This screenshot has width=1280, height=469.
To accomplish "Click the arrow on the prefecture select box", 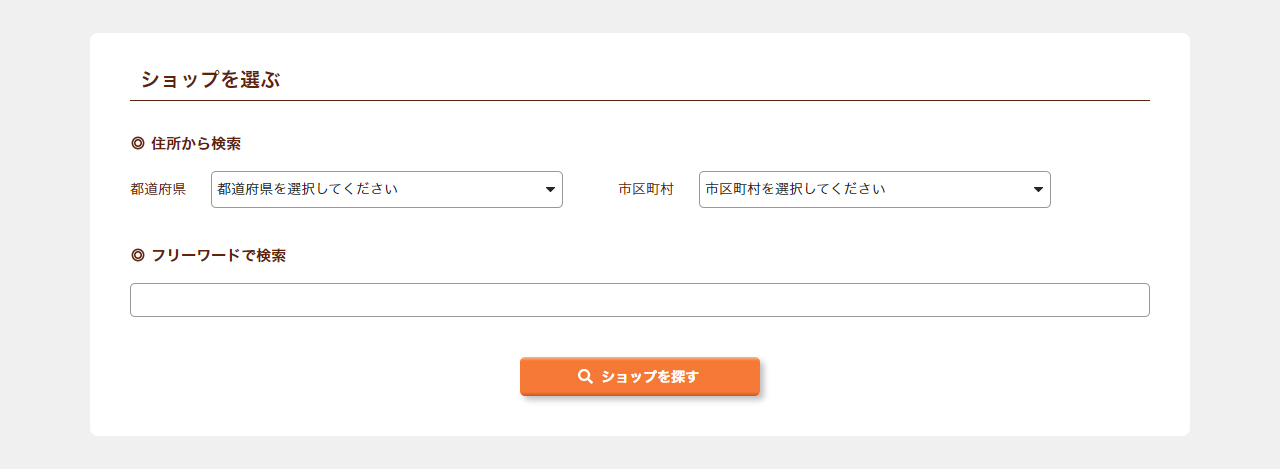I will pyautogui.click(x=550, y=189).
